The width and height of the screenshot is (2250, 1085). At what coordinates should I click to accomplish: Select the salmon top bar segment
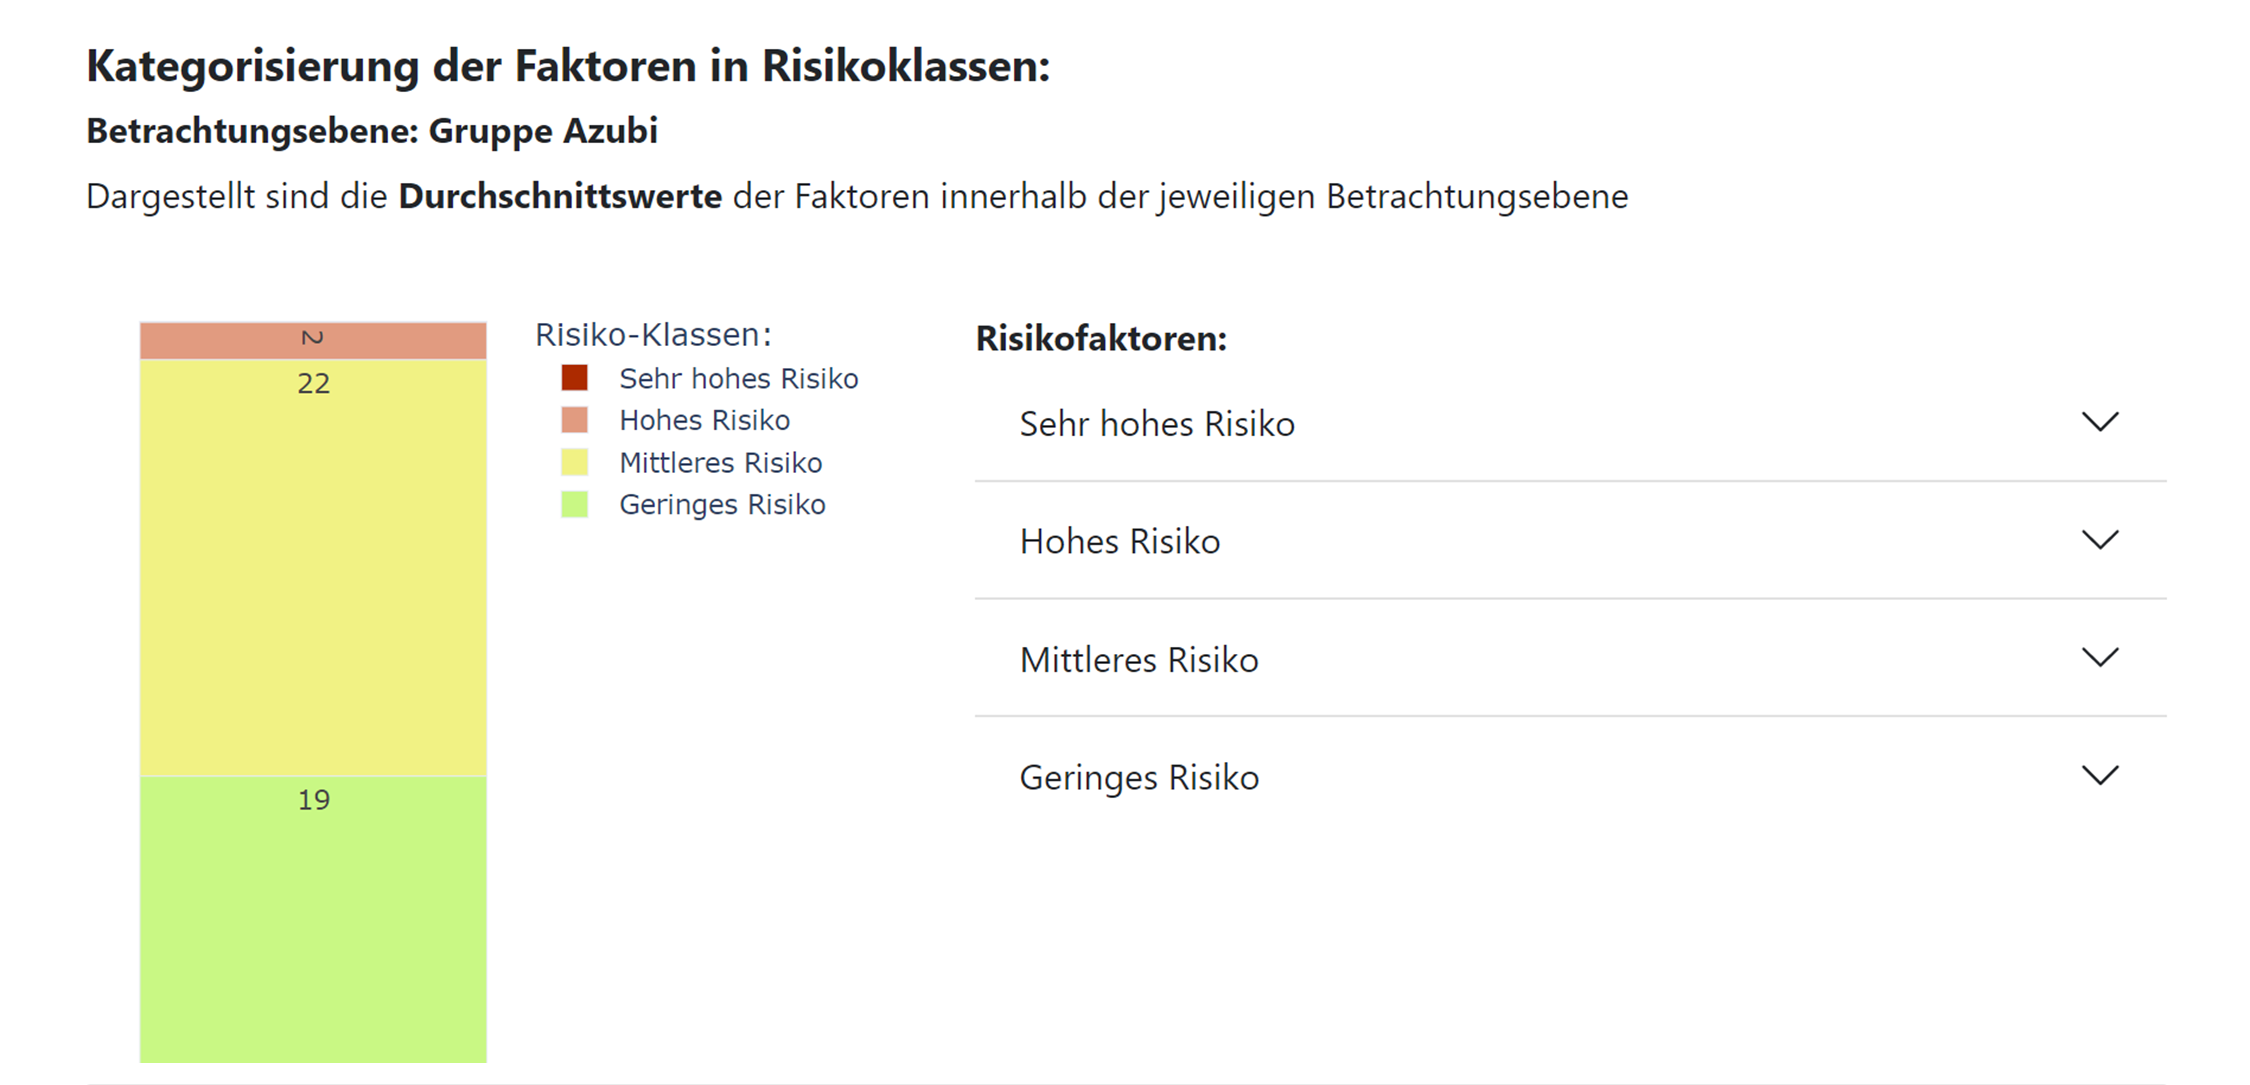click(x=313, y=340)
